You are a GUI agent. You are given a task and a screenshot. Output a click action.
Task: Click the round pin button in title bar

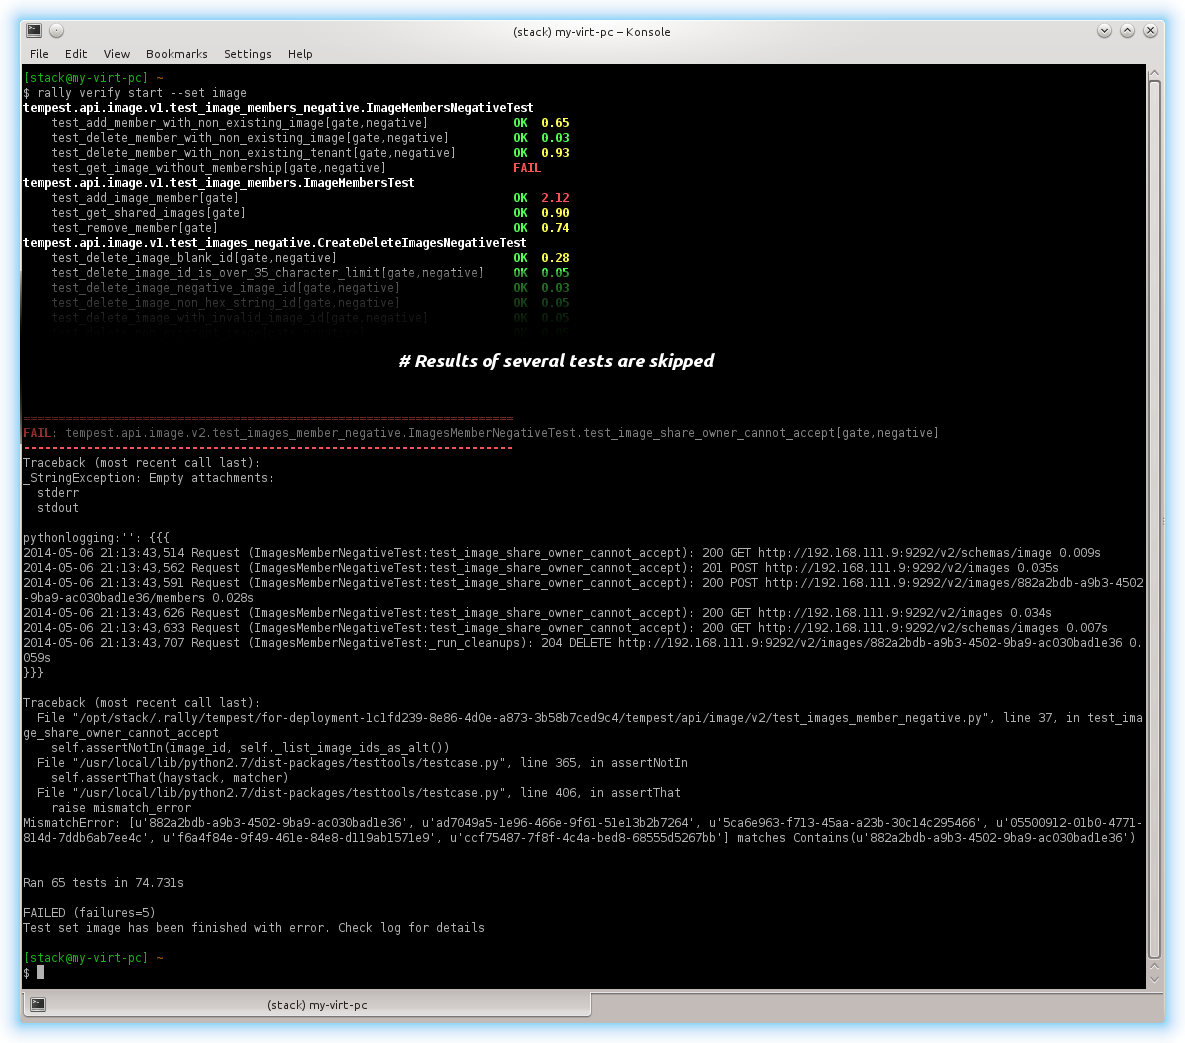point(57,30)
